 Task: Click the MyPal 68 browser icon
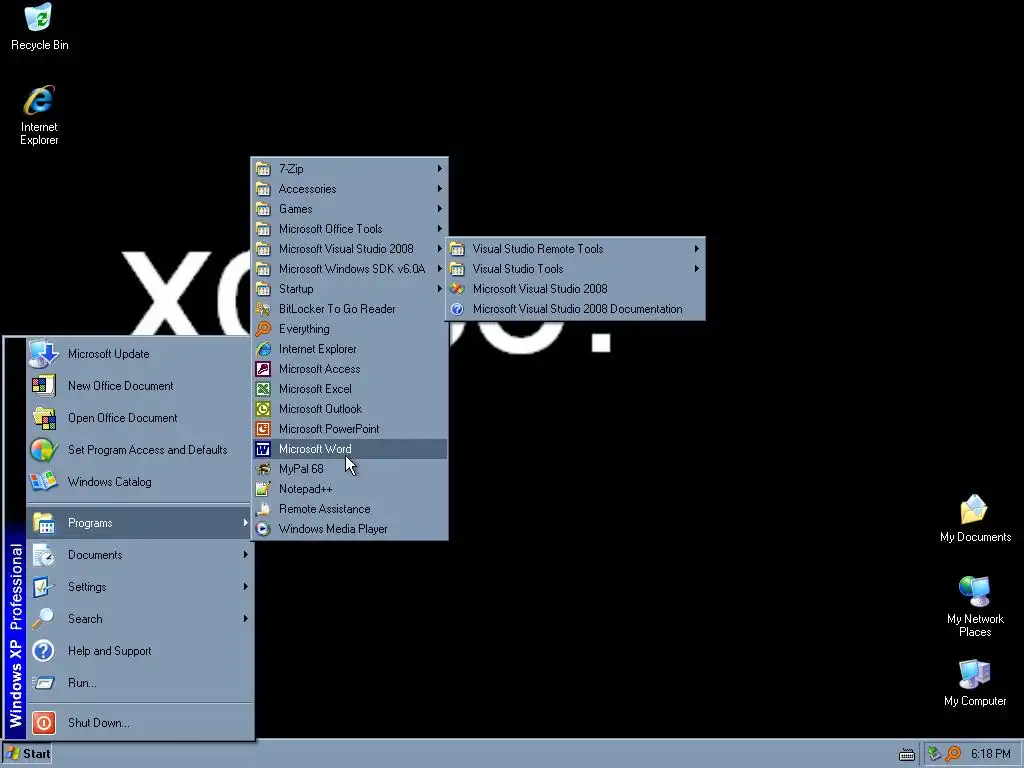click(x=263, y=469)
